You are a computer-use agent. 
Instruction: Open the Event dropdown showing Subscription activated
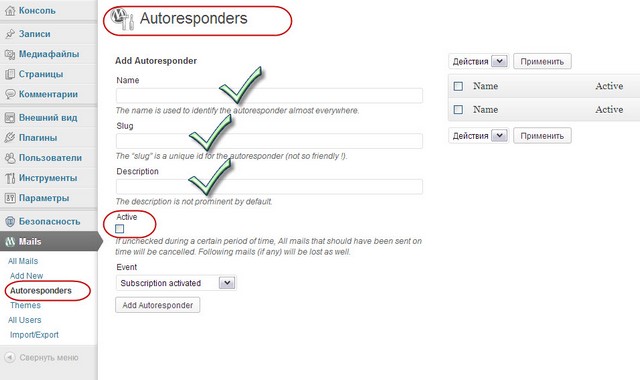point(176,283)
